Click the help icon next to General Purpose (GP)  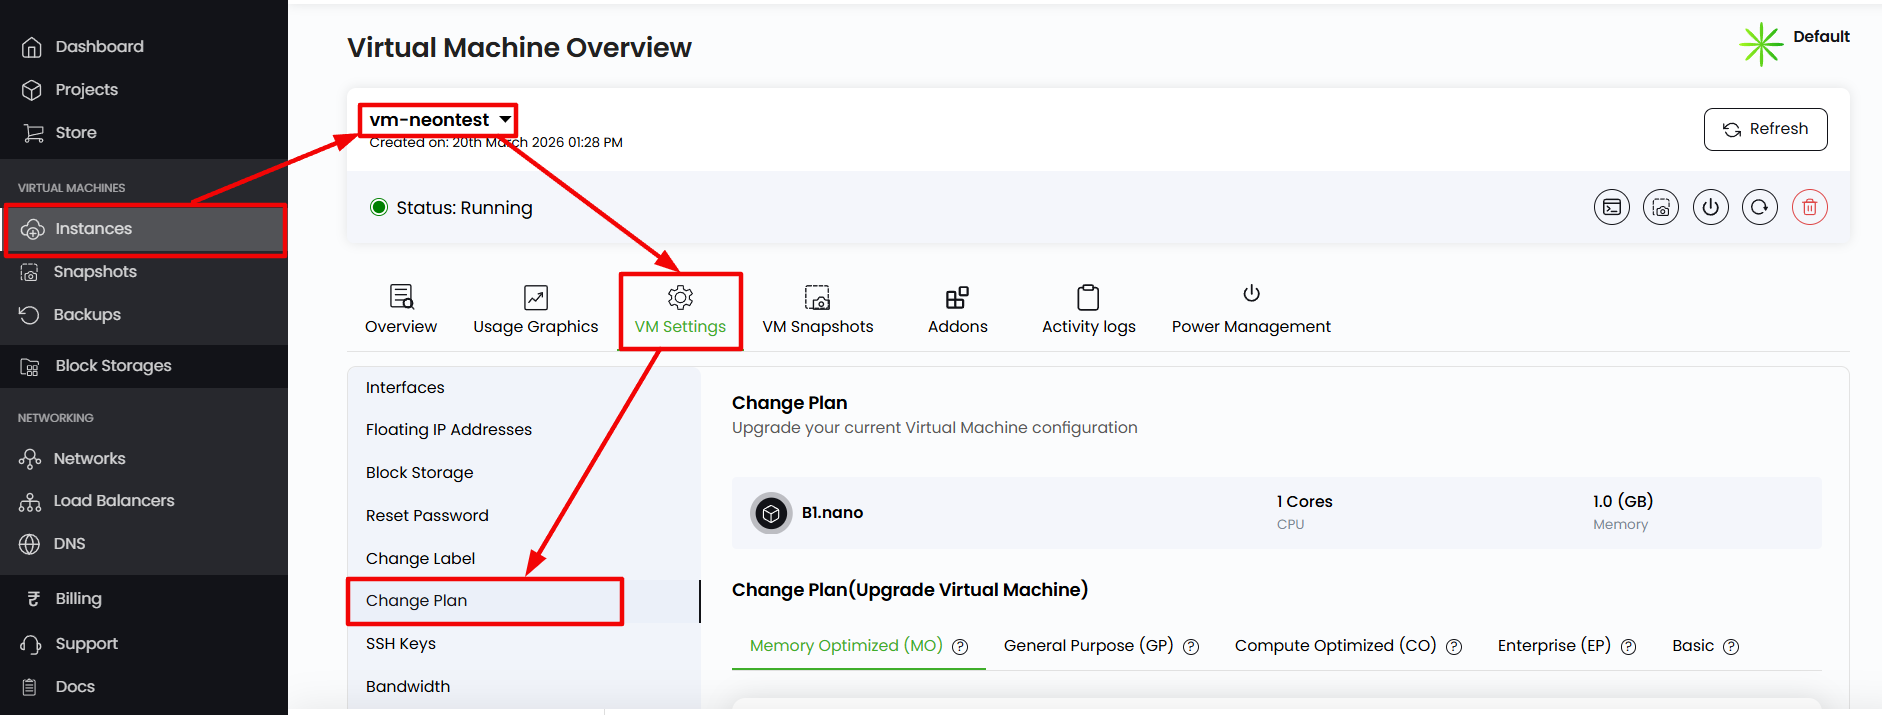[x=1191, y=647]
